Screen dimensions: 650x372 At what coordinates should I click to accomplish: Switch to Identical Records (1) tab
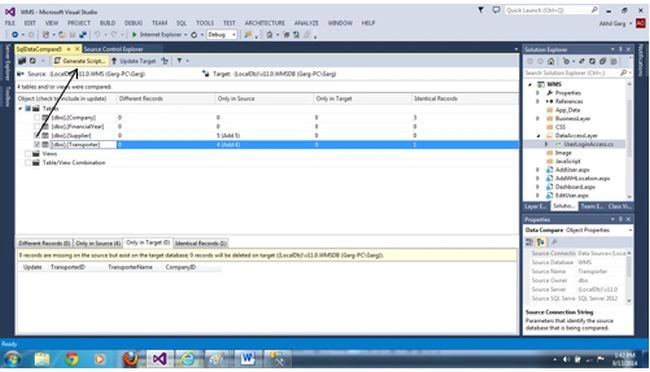(x=200, y=243)
